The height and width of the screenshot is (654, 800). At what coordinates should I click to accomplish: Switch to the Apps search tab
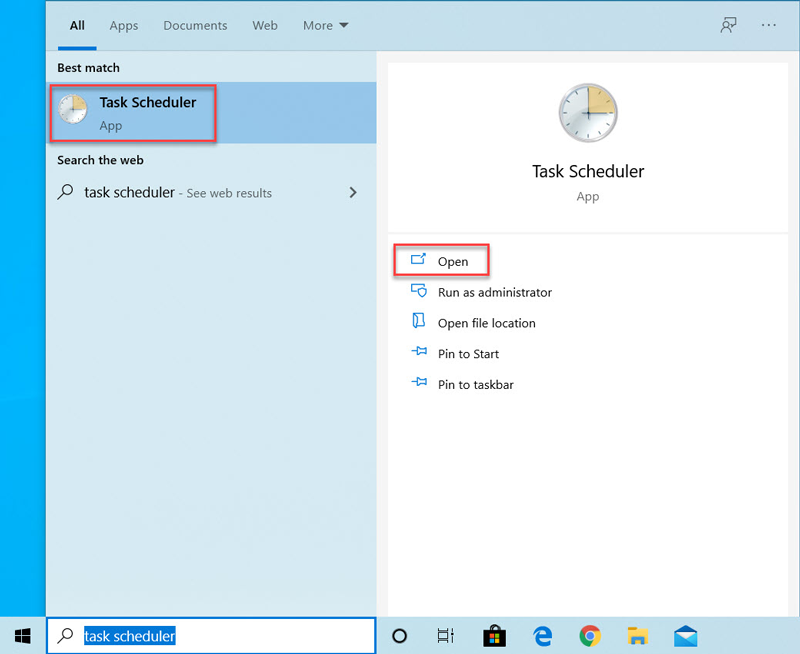(x=123, y=26)
